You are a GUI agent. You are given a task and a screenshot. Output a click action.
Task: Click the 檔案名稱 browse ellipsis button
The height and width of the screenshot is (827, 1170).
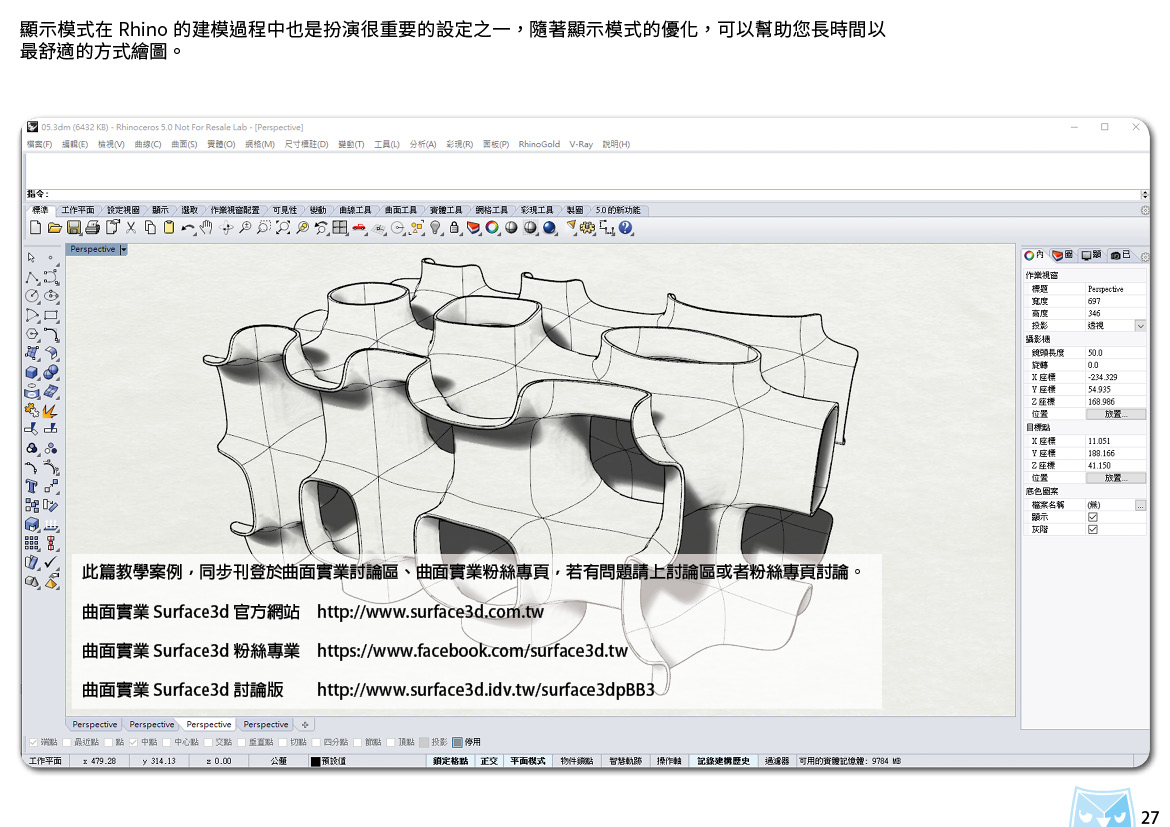[x=1140, y=506]
